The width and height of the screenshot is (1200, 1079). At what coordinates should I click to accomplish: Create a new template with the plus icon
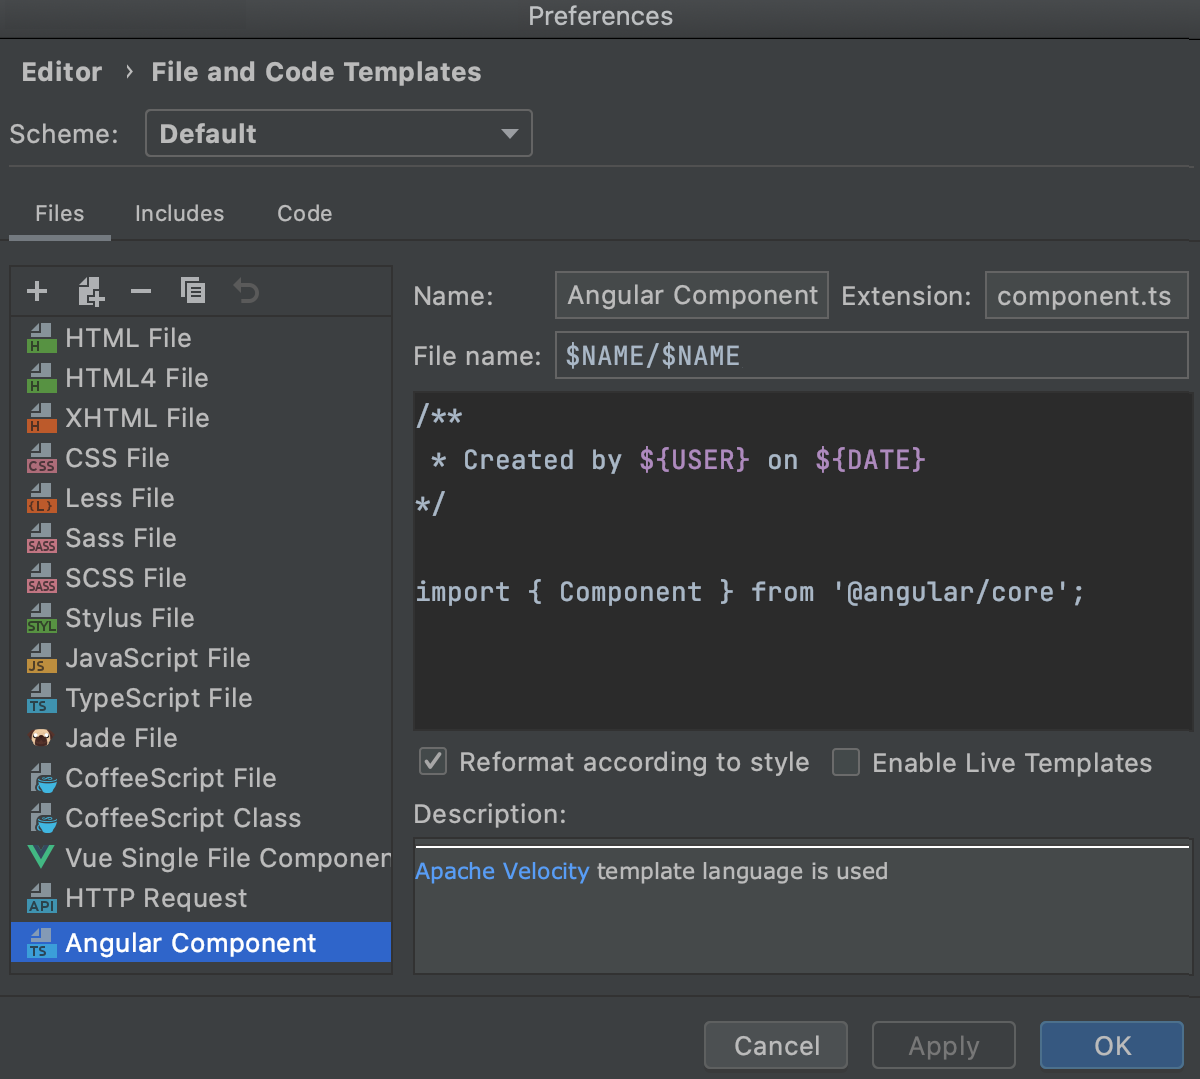point(37,291)
